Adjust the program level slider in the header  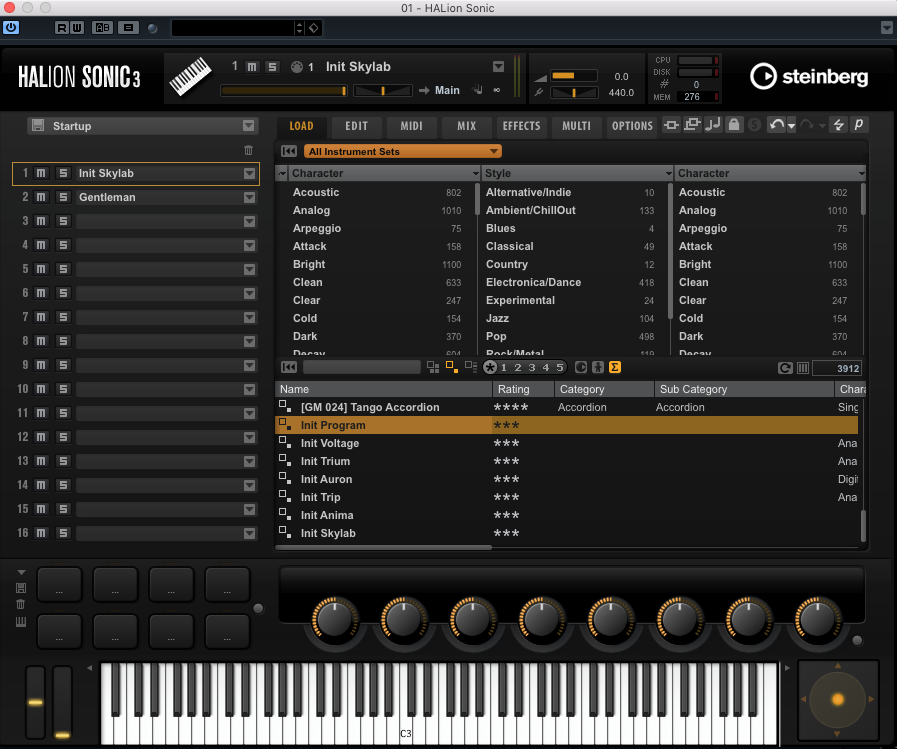coord(284,90)
